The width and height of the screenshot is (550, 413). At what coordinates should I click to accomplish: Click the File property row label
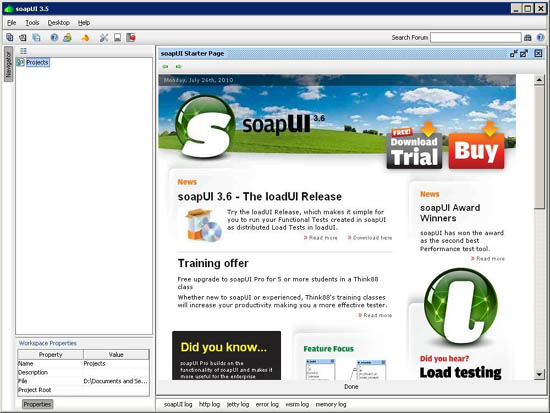pos(23,381)
